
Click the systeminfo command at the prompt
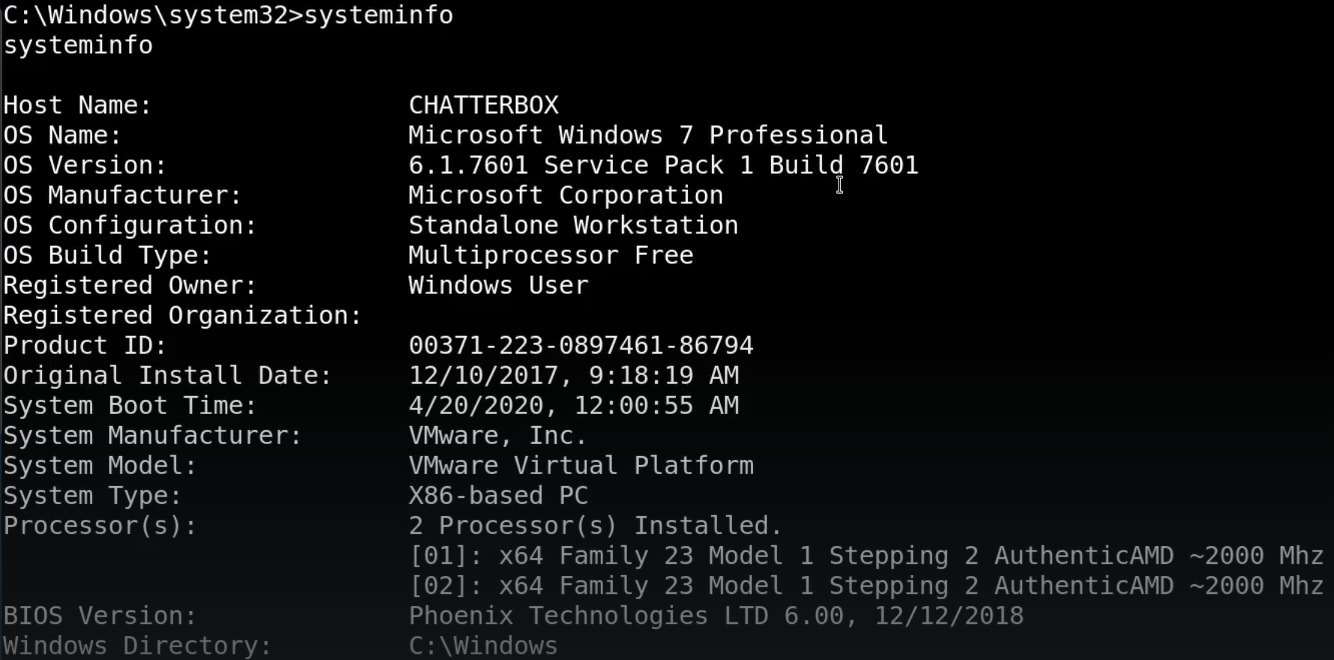coord(378,15)
